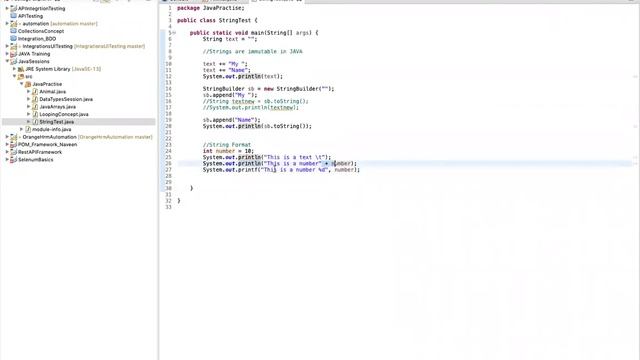Click the APITesting closed project icon
The image size is (640, 360).
pyautogui.click(x=13, y=16)
